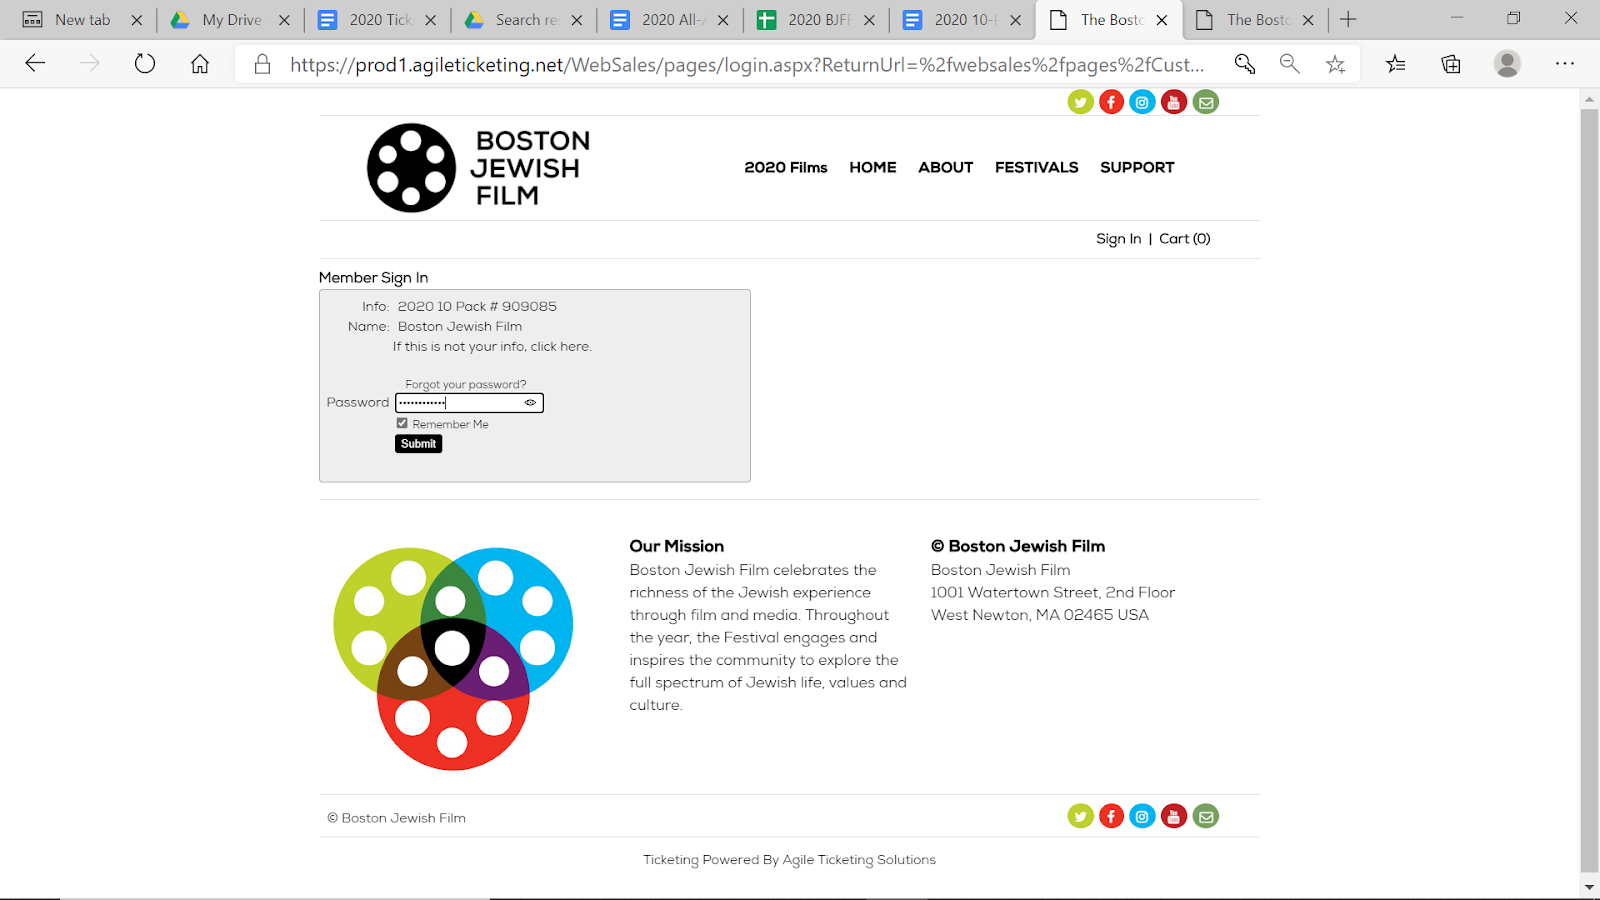Click the colorful film reel footer logo
Screen dimensions: 1600x900
tap(453, 658)
